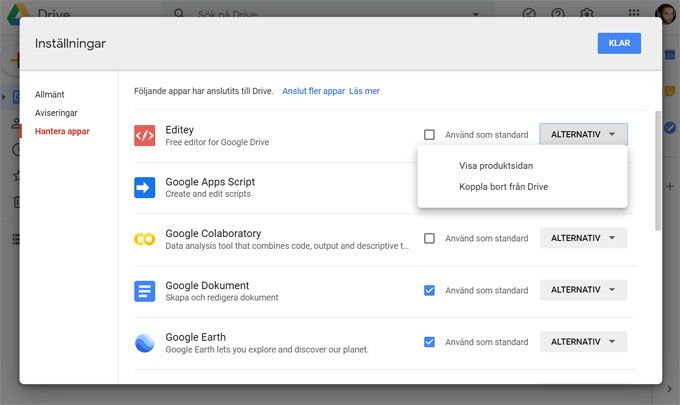Open Google Dokument ALTERNATIV dropdown
680x405 pixels.
pyautogui.click(x=583, y=290)
